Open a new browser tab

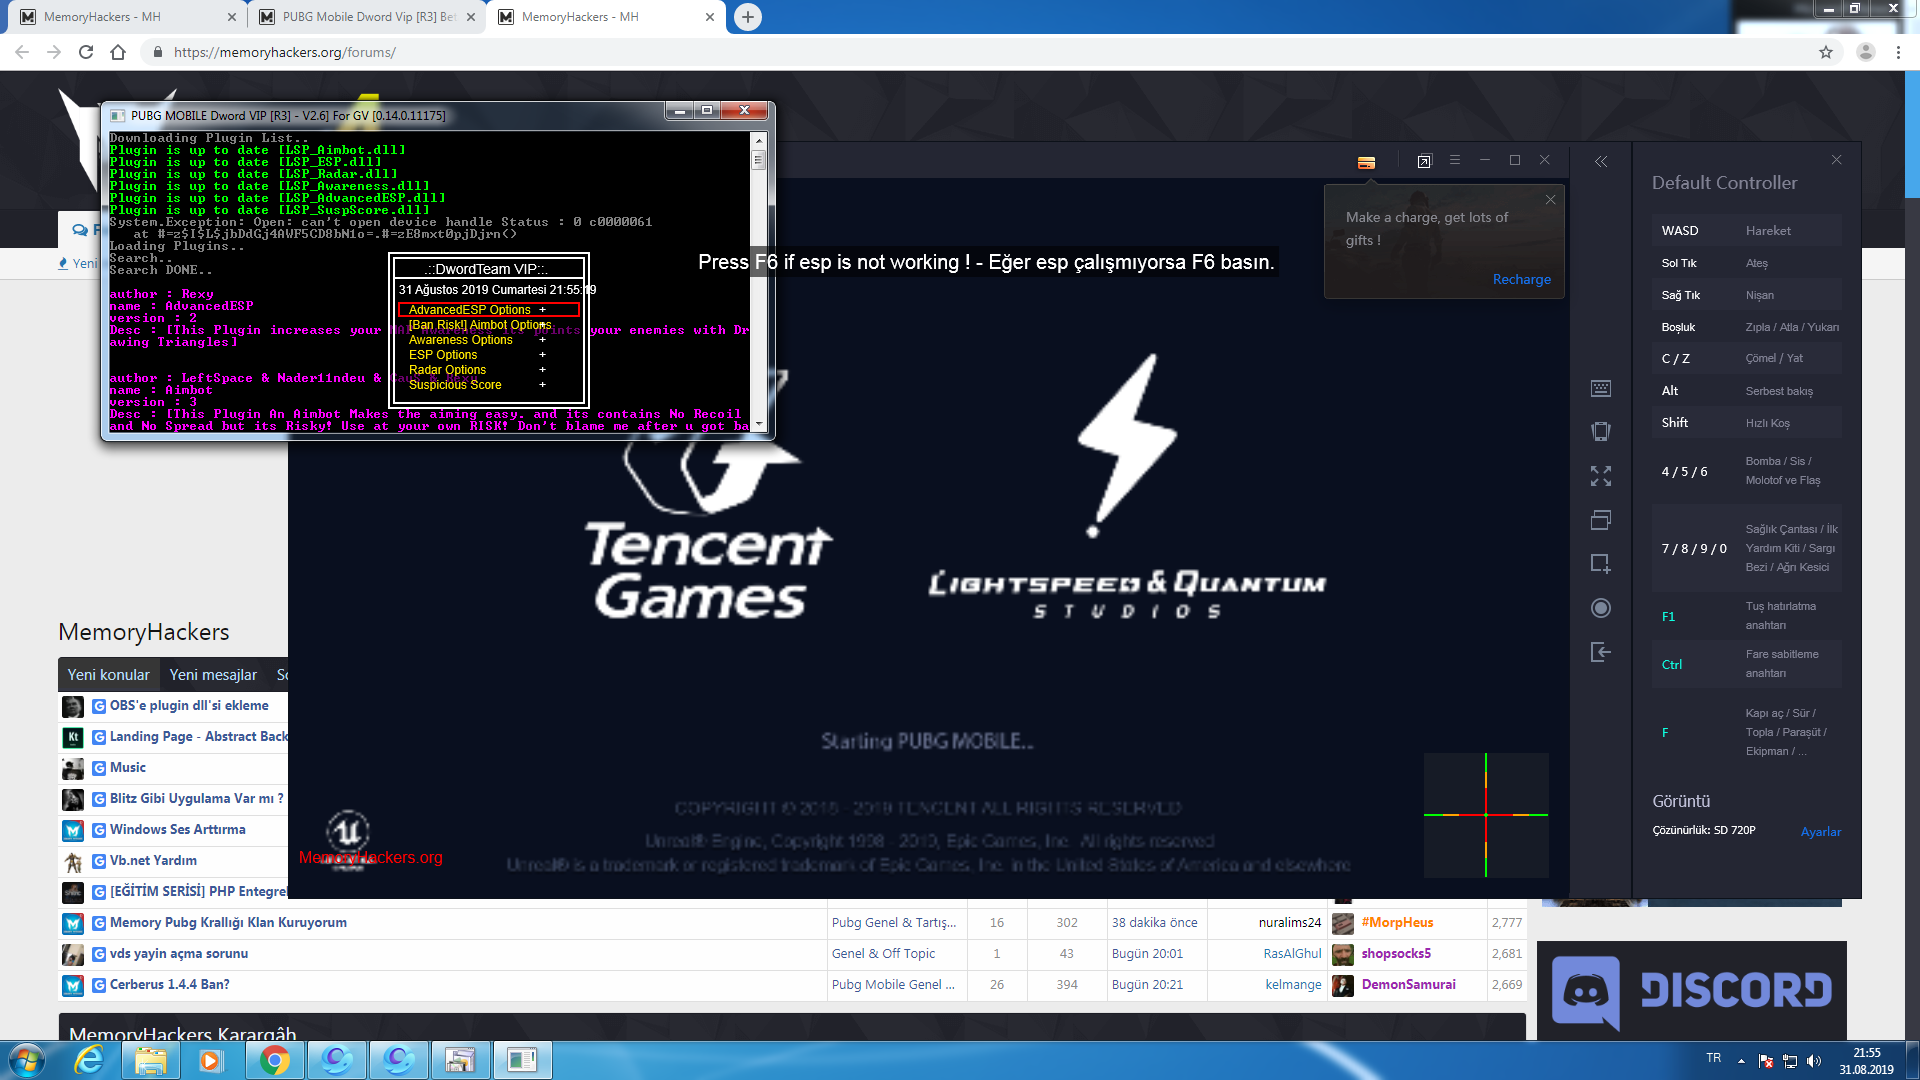coord(747,17)
